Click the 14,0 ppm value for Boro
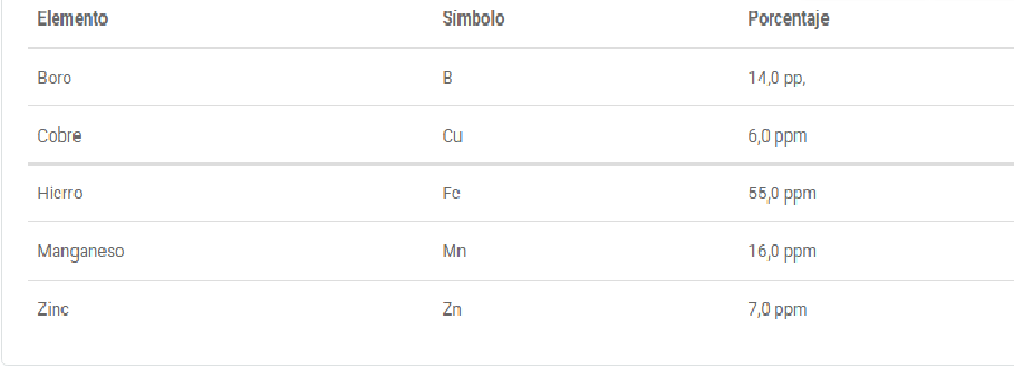Viewport: 1018px width, 368px height. coord(777,79)
